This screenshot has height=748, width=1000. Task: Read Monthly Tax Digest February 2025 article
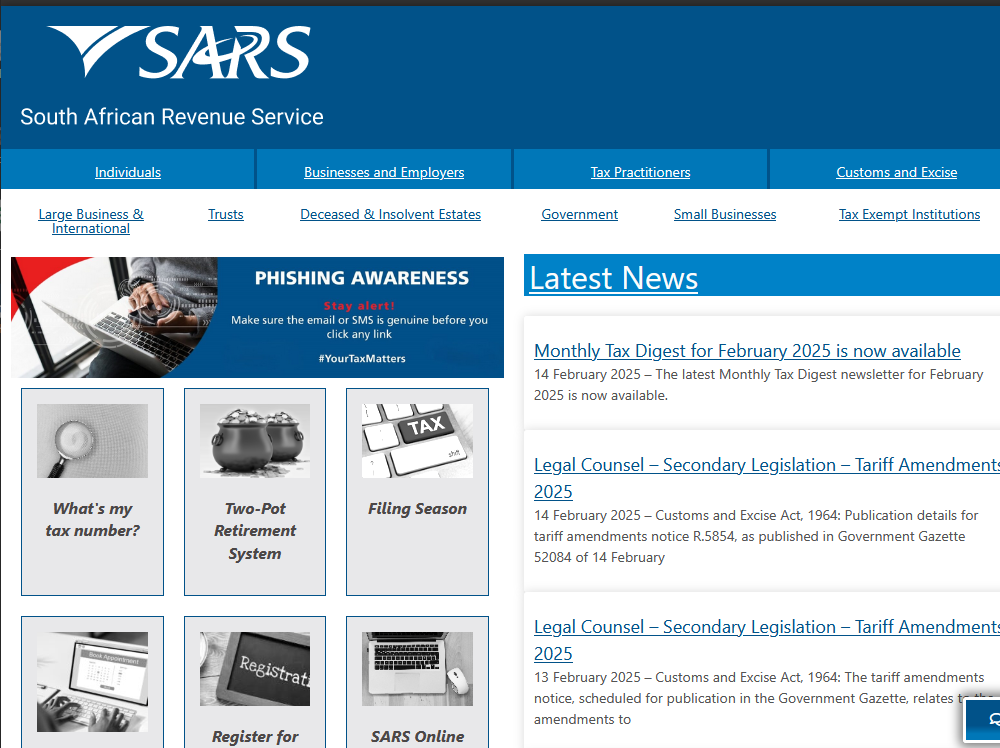point(747,351)
